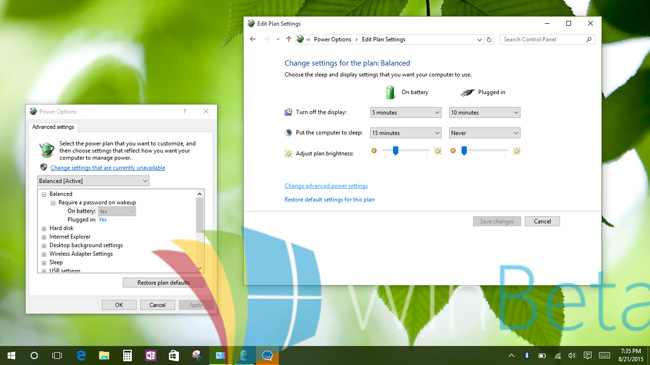This screenshot has width=650, height=365.
Task: Click the search magnifier icon in Control Panel
Action: [x=589, y=39]
